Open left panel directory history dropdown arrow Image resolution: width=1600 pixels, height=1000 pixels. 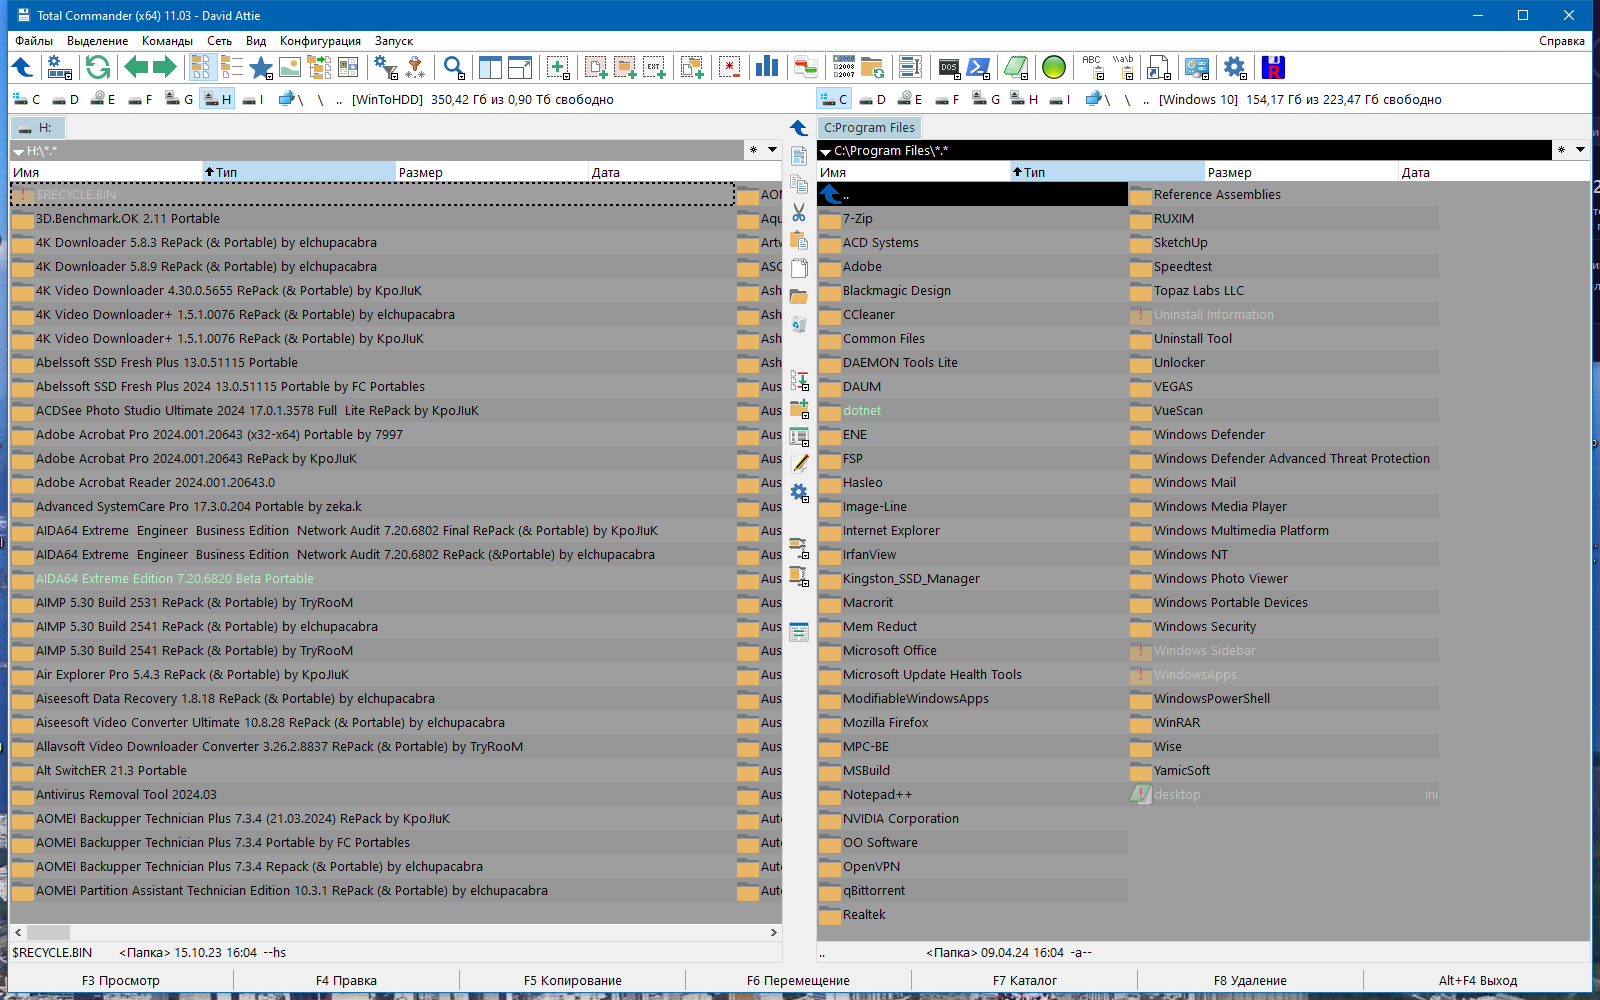pyautogui.click(x=772, y=150)
